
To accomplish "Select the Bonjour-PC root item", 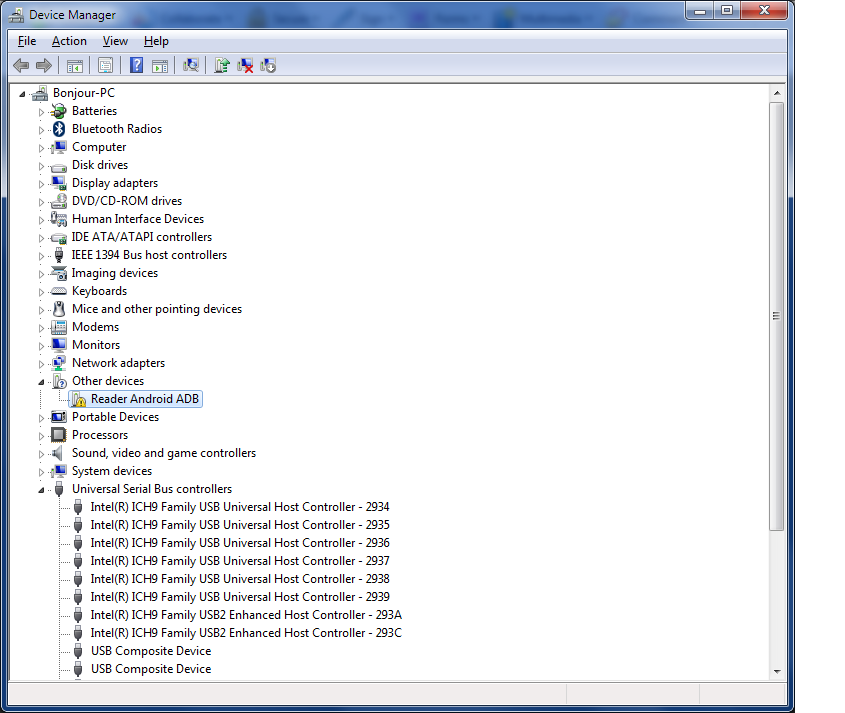I will click(x=84, y=93).
